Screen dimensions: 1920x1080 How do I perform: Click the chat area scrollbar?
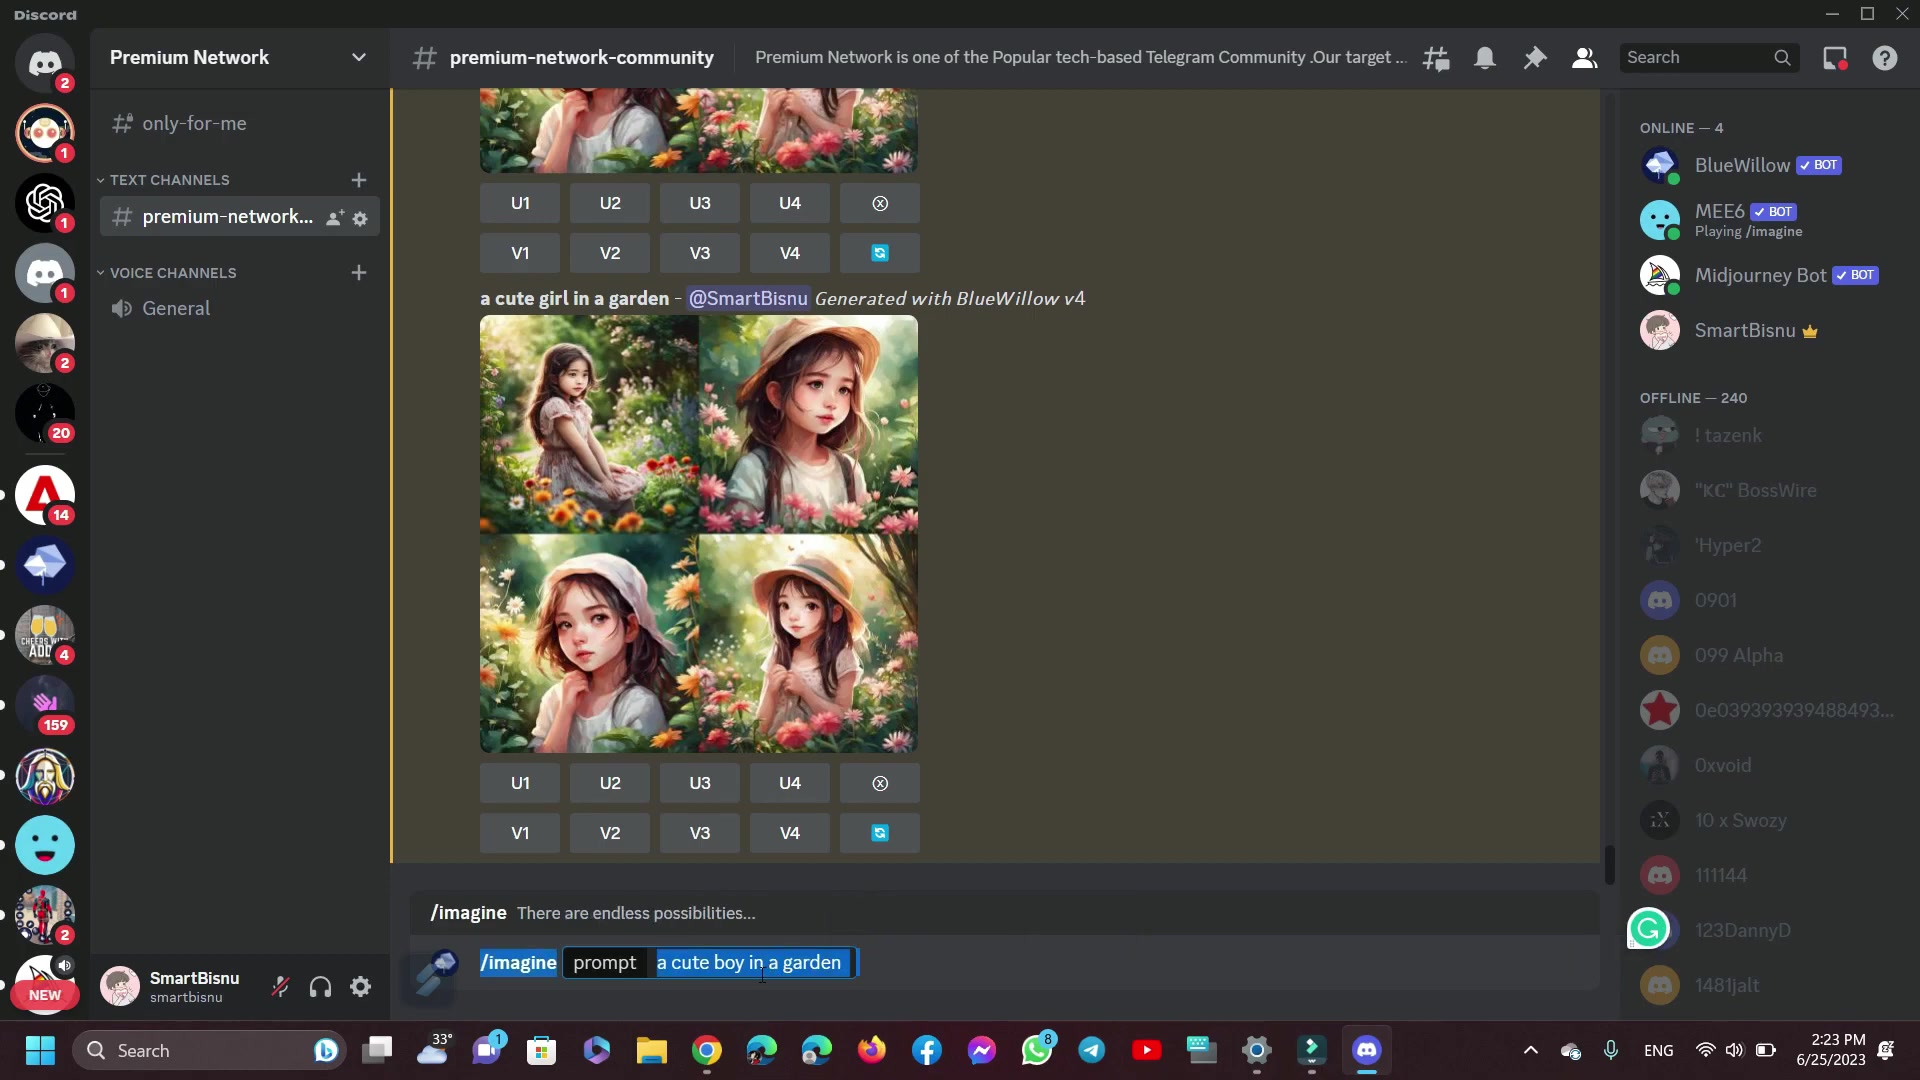click(x=1609, y=865)
